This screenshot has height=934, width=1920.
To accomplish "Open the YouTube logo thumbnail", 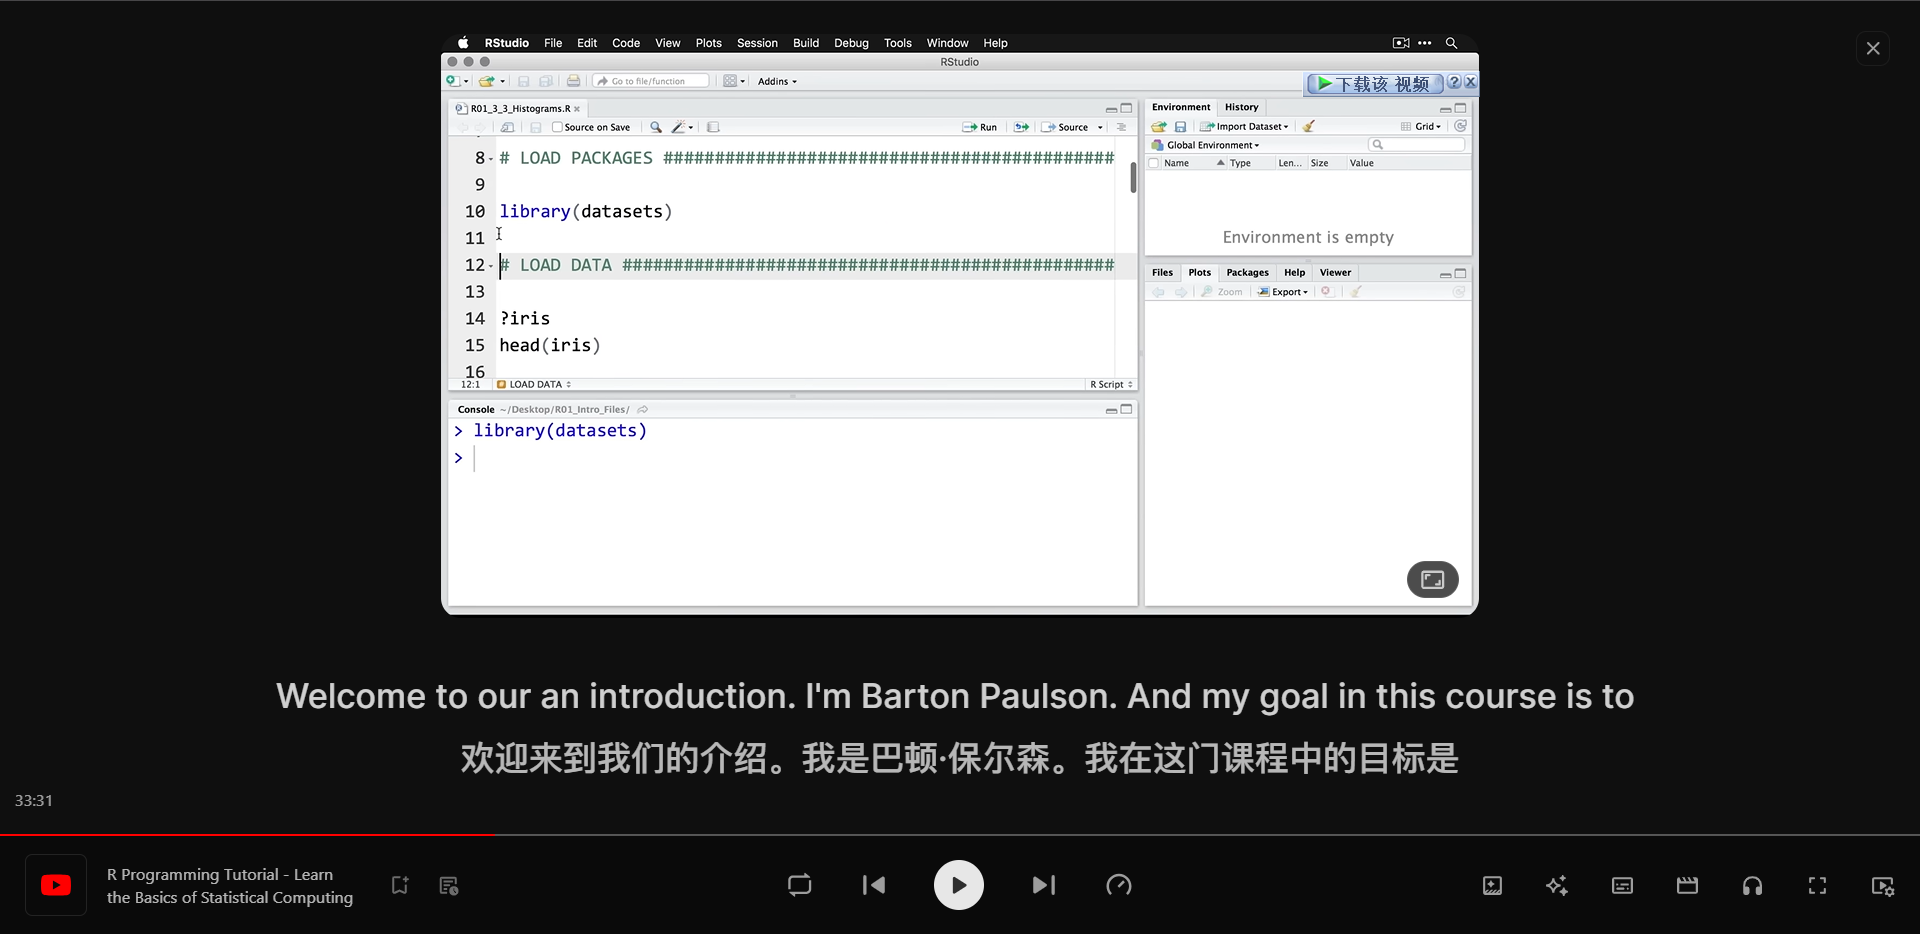I will pyautogui.click(x=56, y=885).
